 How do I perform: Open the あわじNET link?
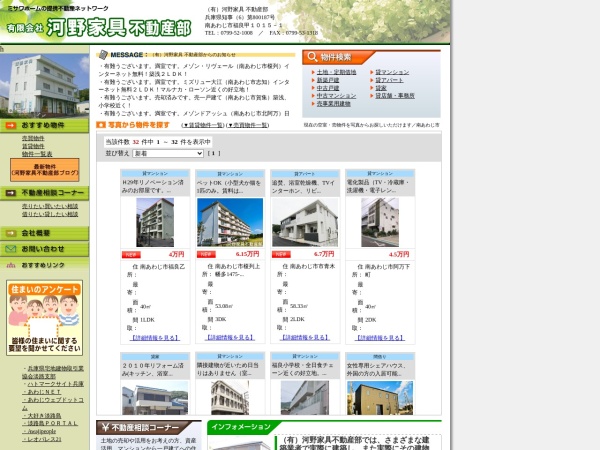tap(44, 392)
